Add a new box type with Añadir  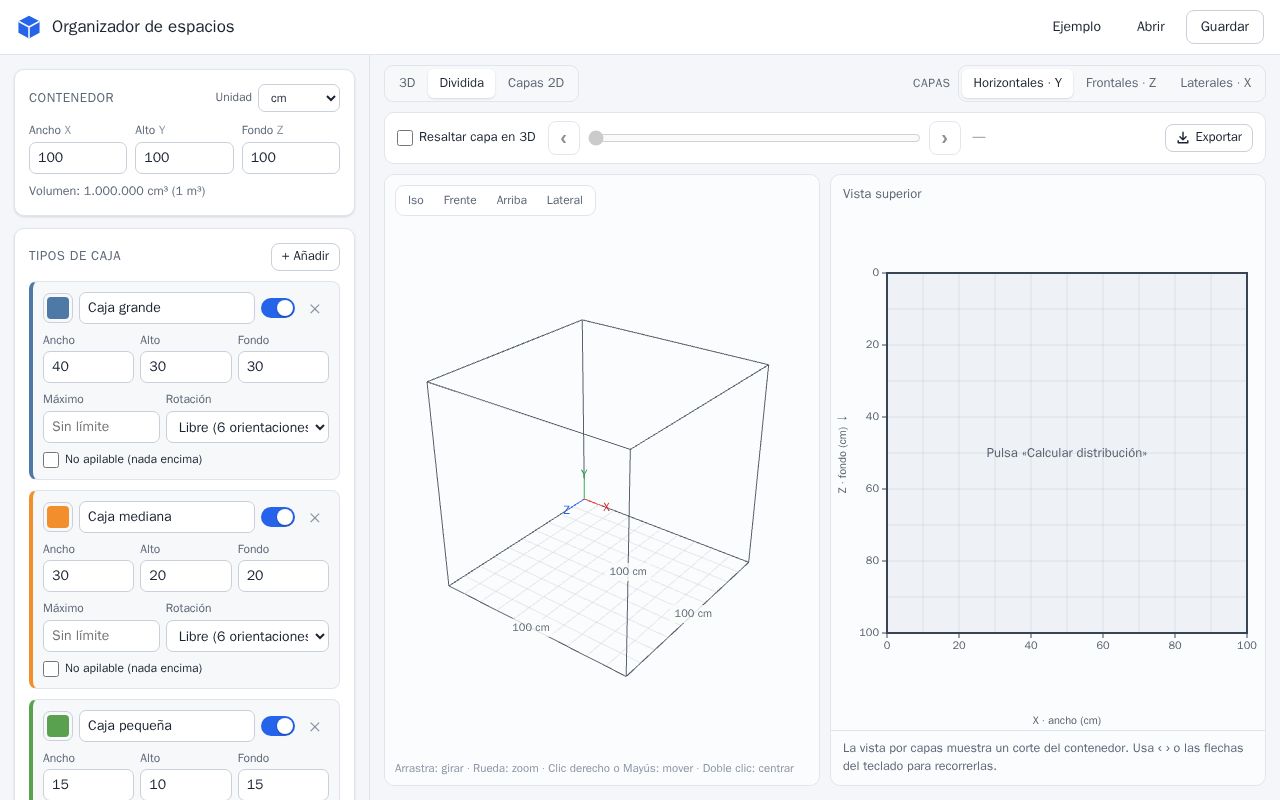(x=305, y=257)
